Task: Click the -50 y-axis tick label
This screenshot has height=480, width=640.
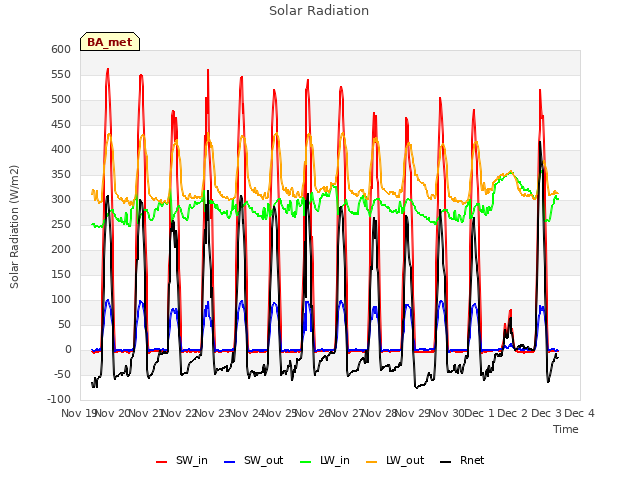Action: pyautogui.click(x=63, y=374)
